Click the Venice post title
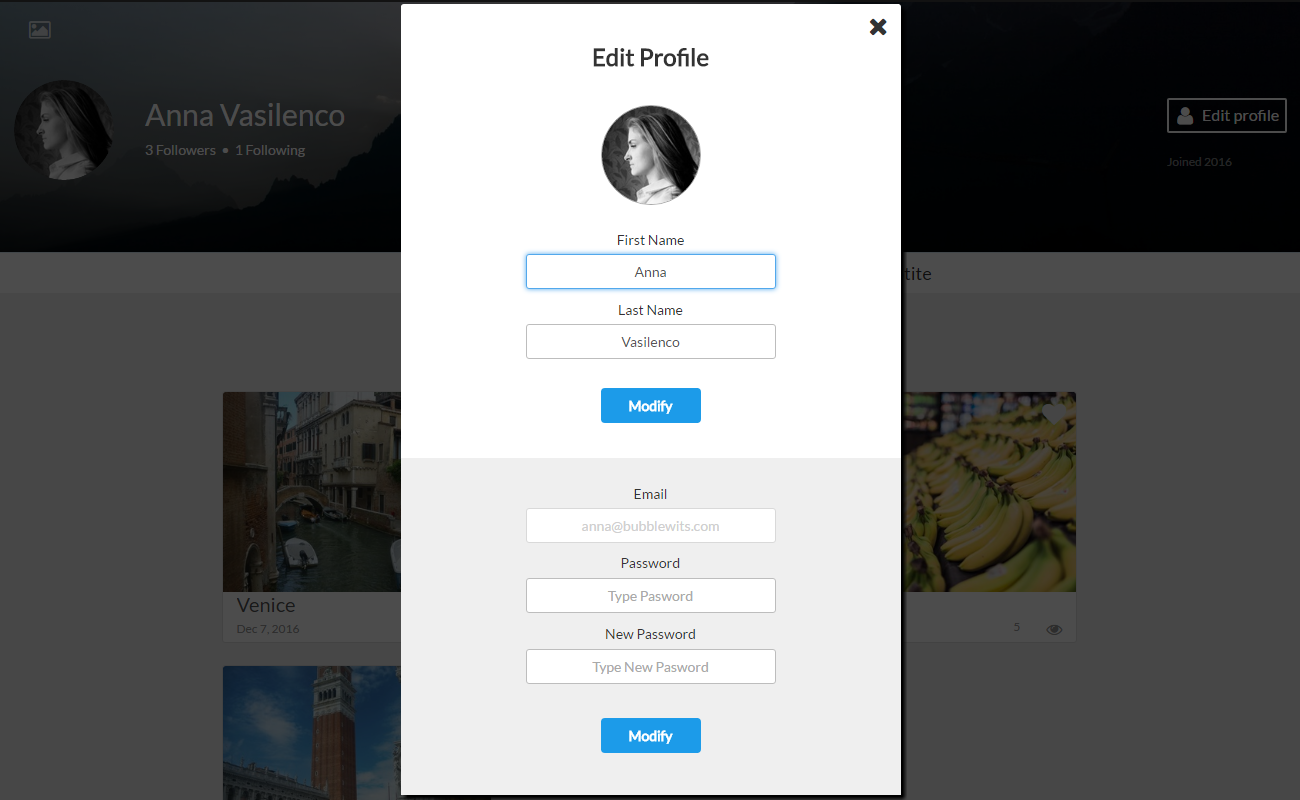Image resolution: width=1300 pixels, height=800 pixels. (x=266, y=605)
